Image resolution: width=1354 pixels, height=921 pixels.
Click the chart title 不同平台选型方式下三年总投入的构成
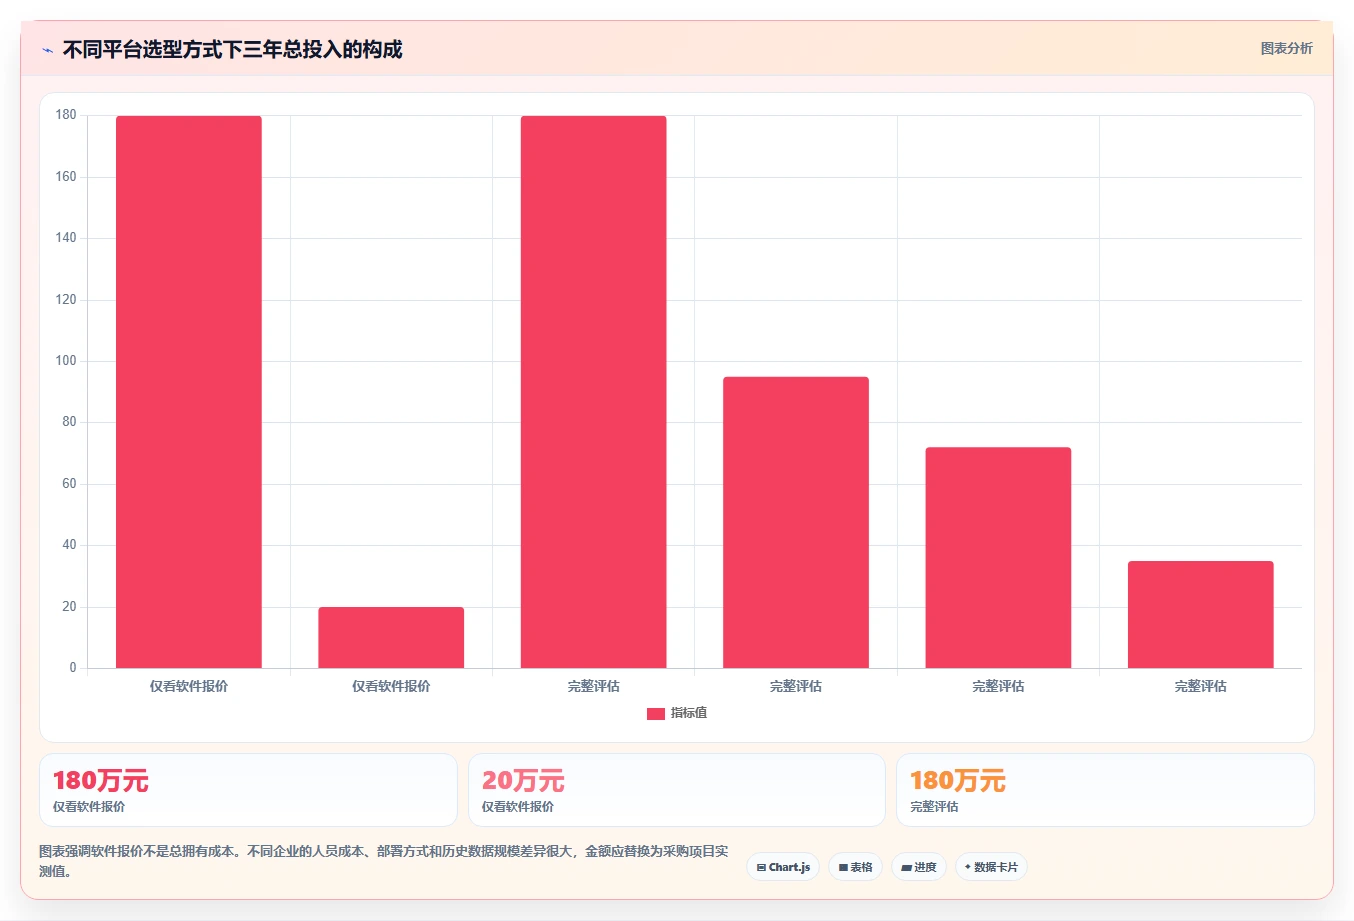(x=232, y=50)
